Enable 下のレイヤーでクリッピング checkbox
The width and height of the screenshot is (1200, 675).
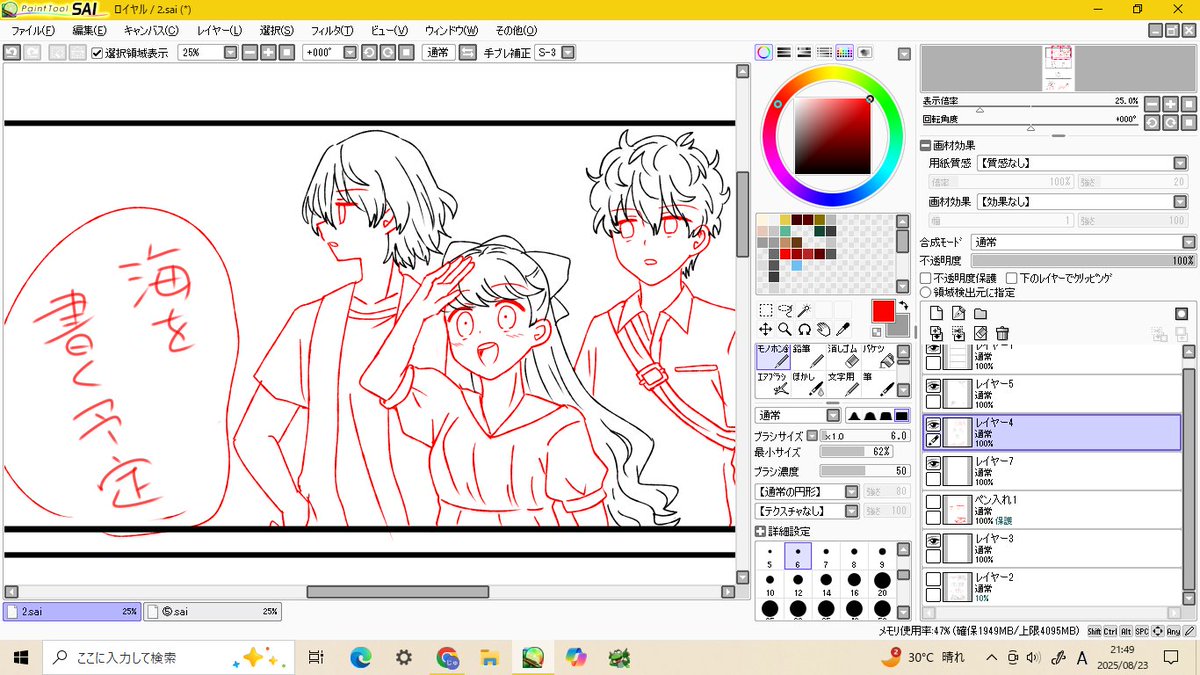1011,278
